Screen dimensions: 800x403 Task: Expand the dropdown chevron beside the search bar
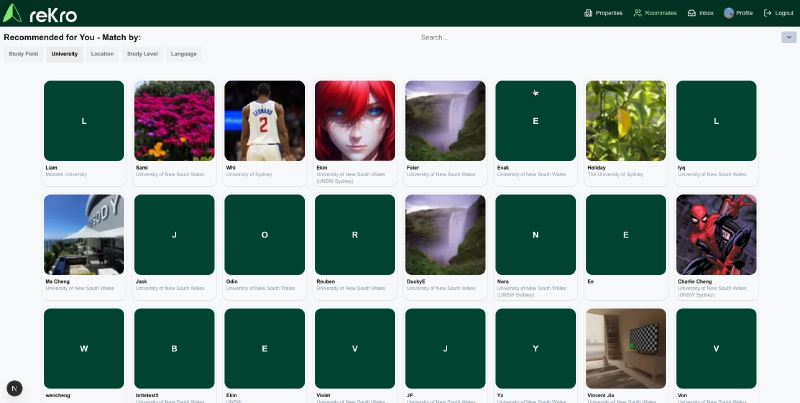789,37
